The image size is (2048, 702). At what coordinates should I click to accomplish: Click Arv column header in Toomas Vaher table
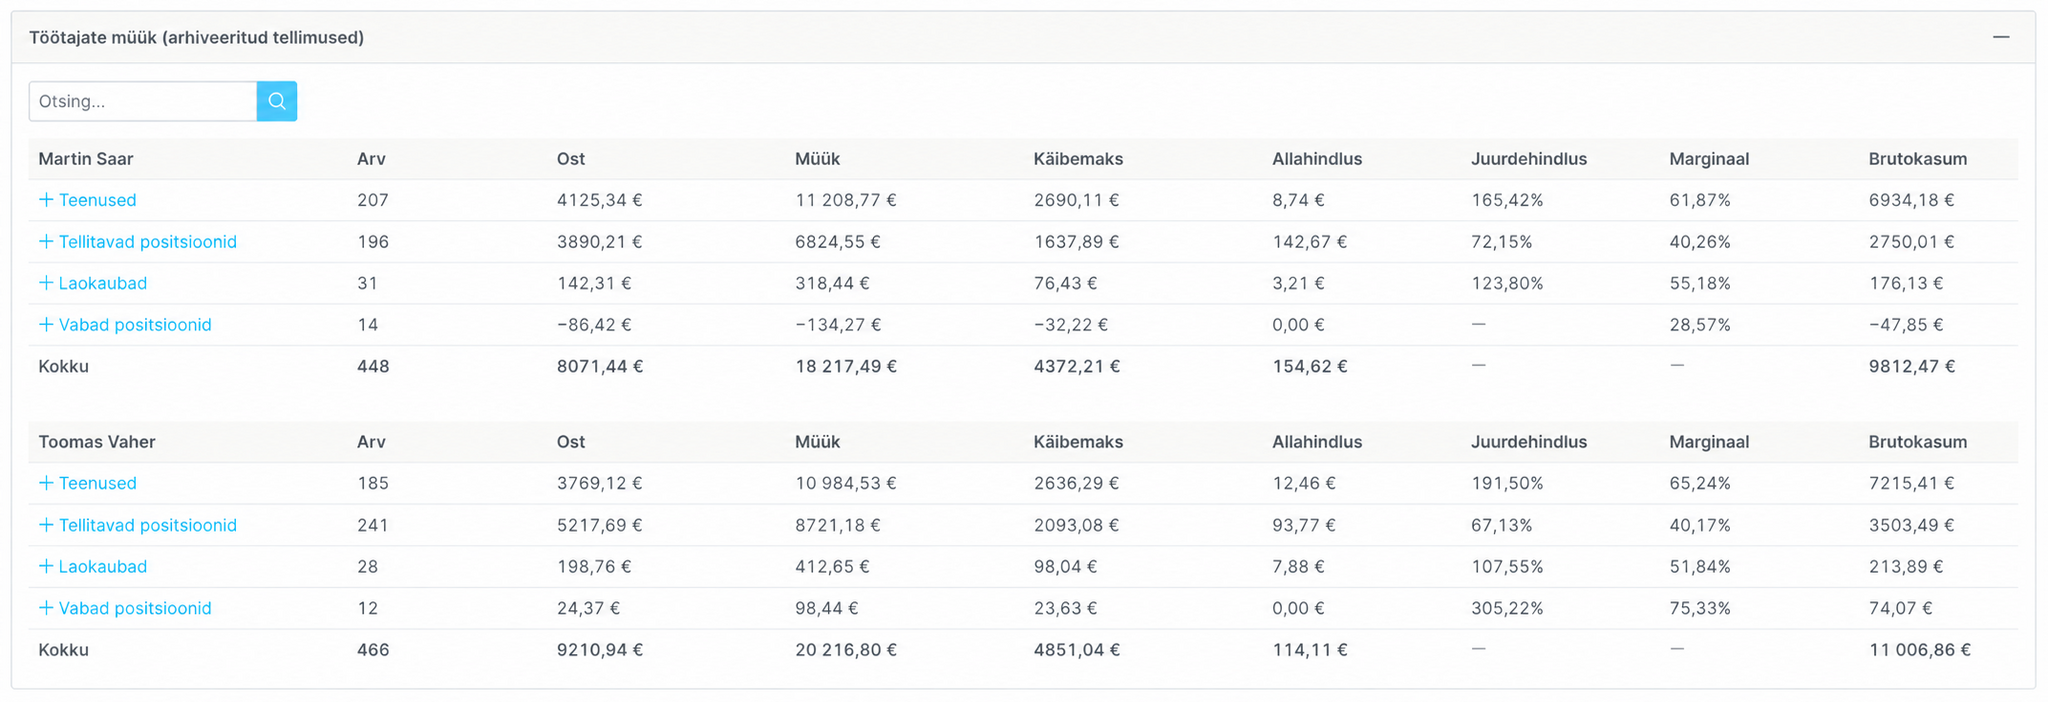[x=371, y=442]
